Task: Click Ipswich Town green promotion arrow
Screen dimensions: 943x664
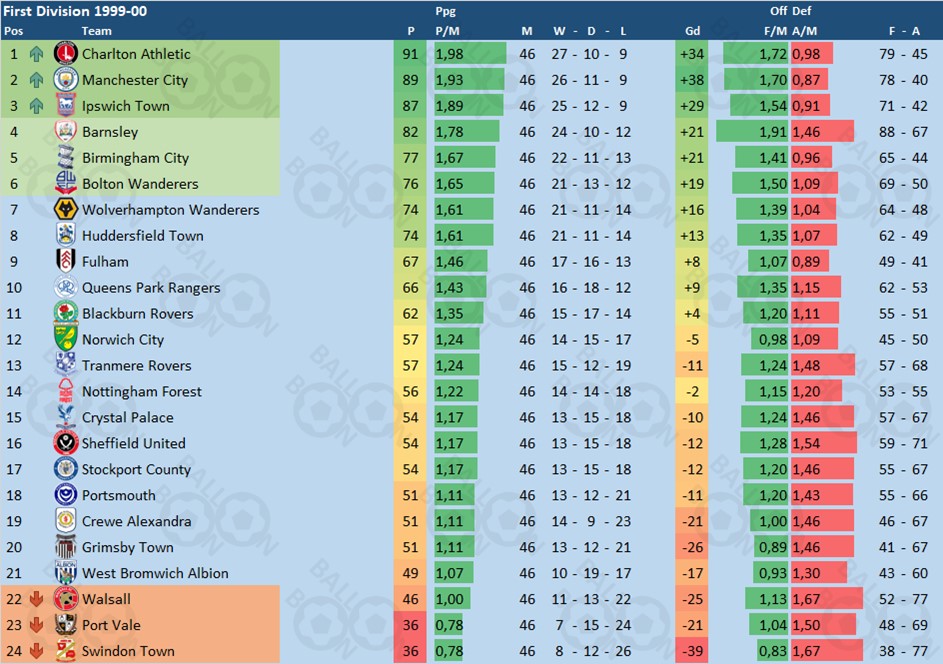Action: (36, 106)
